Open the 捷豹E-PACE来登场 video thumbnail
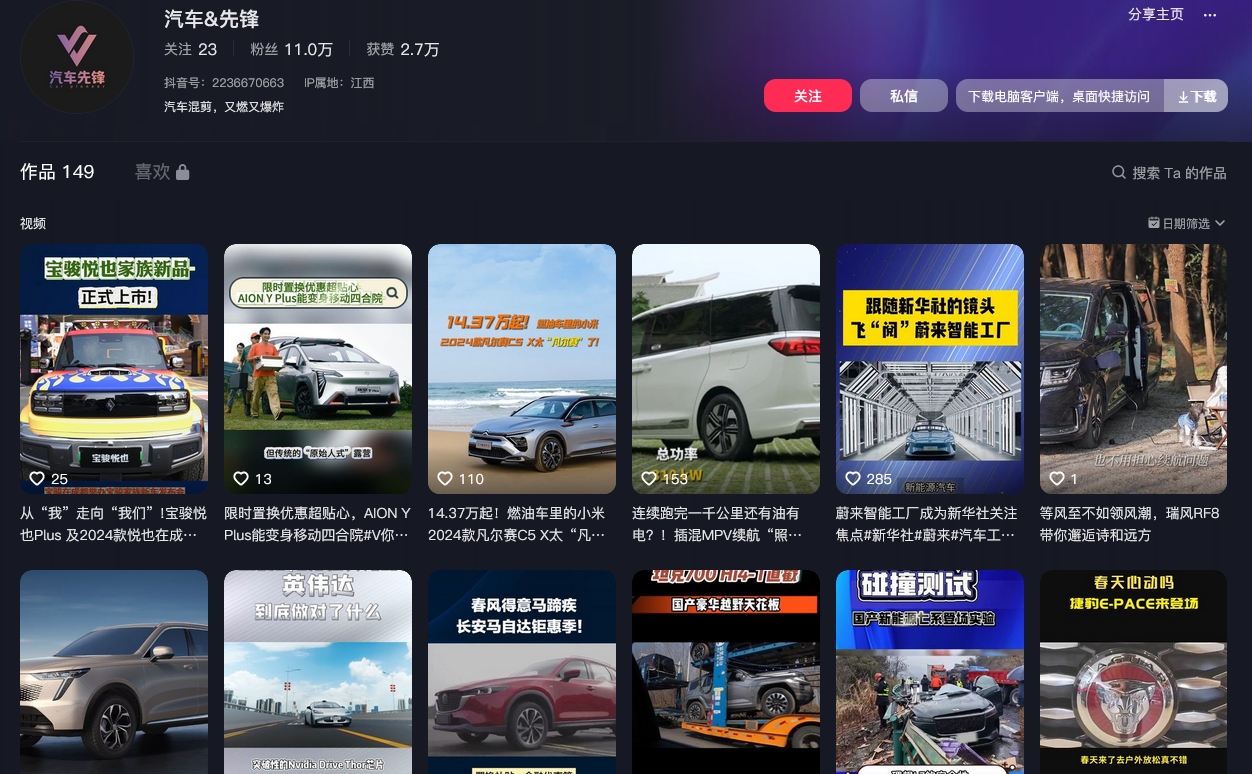Viewport: 1252px width, 774px height. coord(1134,672)
